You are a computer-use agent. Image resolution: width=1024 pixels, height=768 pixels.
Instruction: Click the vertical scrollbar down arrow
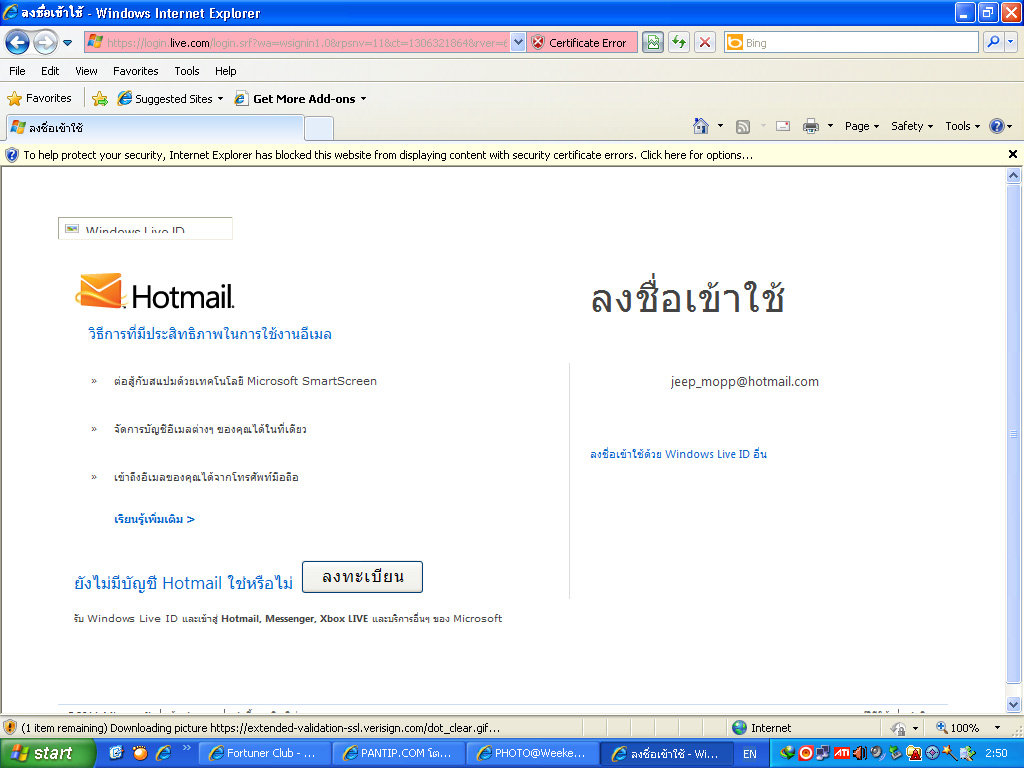pos(1014,703)
